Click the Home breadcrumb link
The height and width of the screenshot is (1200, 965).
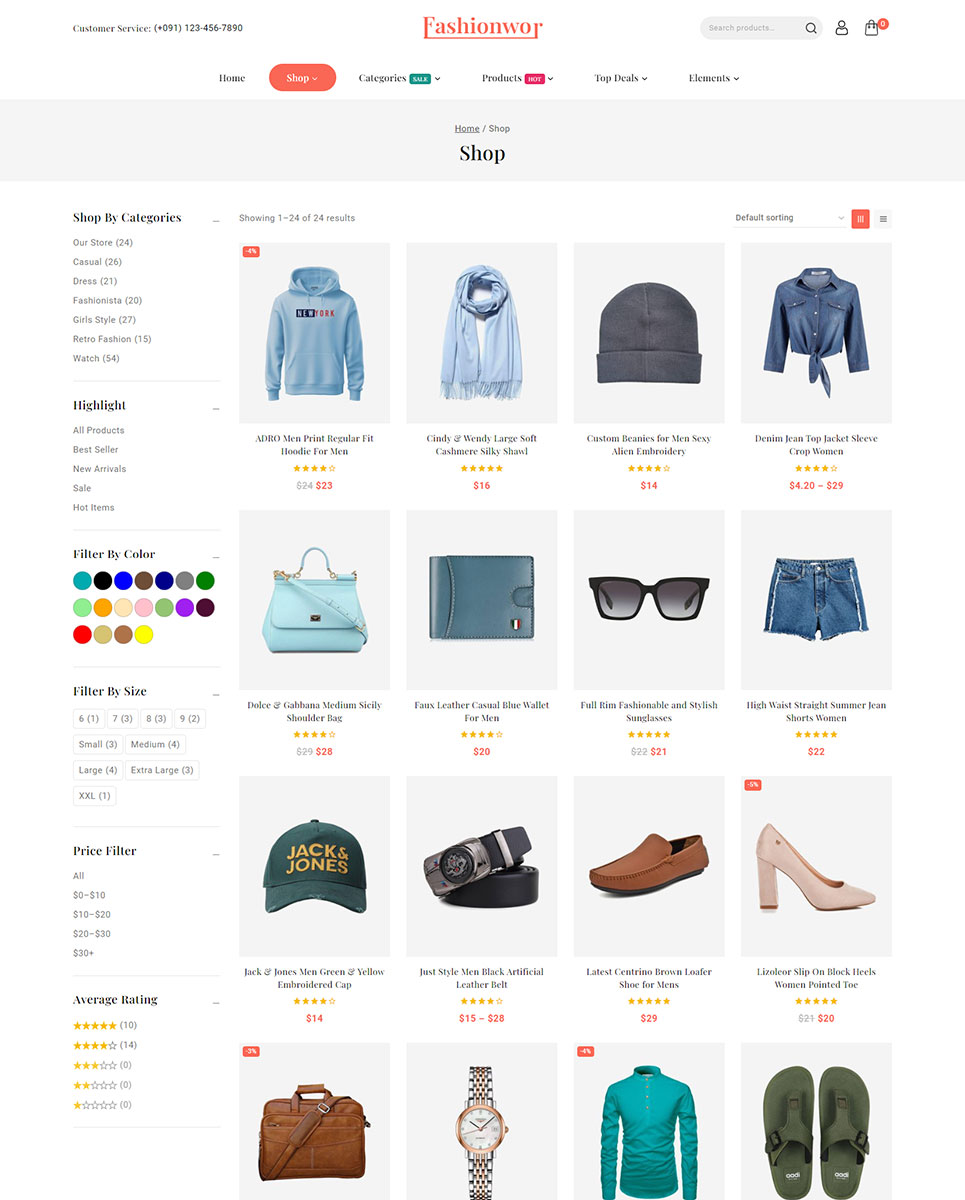(467, 129)
